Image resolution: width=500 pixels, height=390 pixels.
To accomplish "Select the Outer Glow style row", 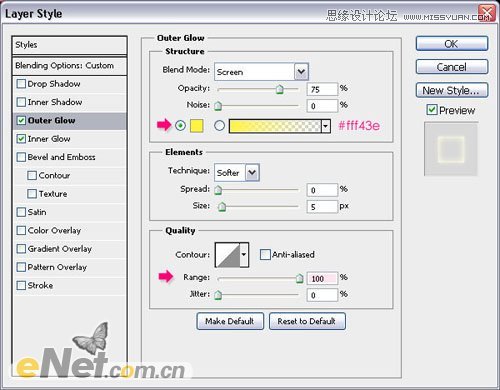I will point(69,121).
